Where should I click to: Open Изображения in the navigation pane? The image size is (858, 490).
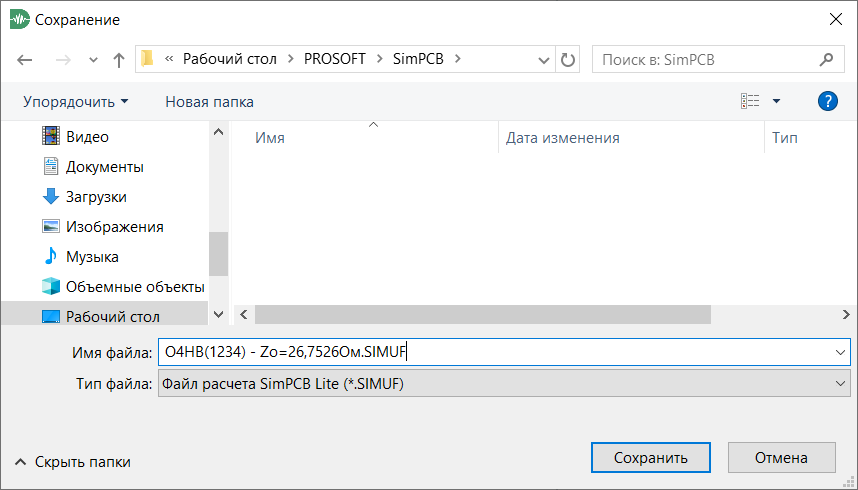(115, 227)
